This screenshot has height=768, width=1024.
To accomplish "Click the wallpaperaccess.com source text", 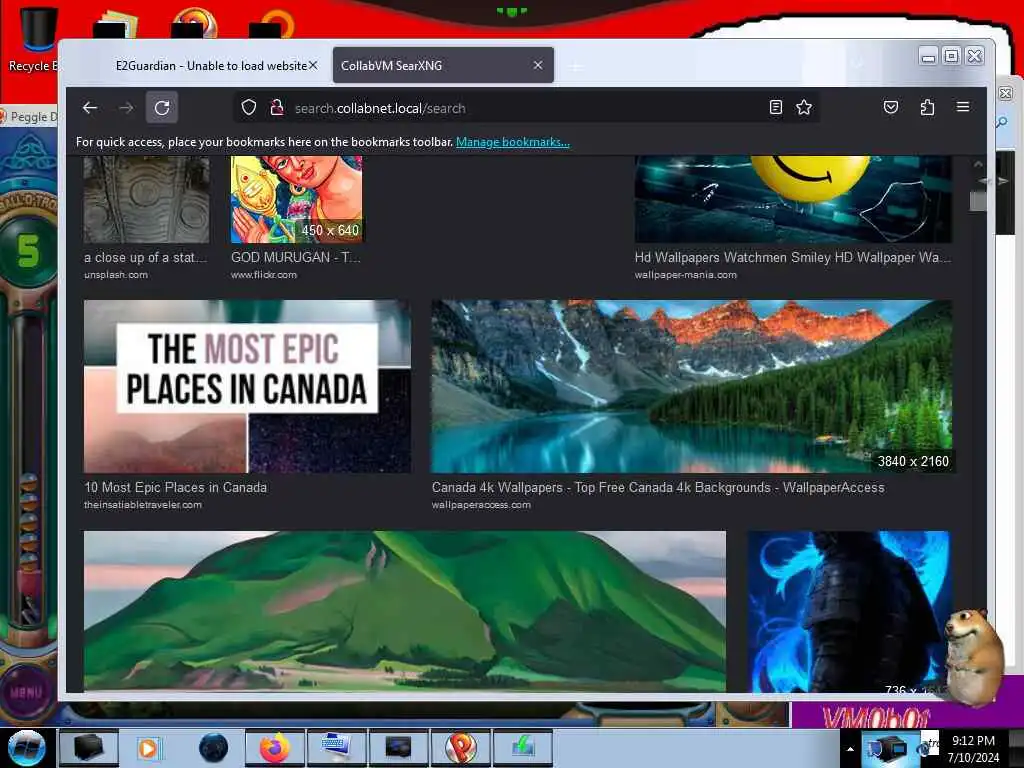I will tap(481, 505).
